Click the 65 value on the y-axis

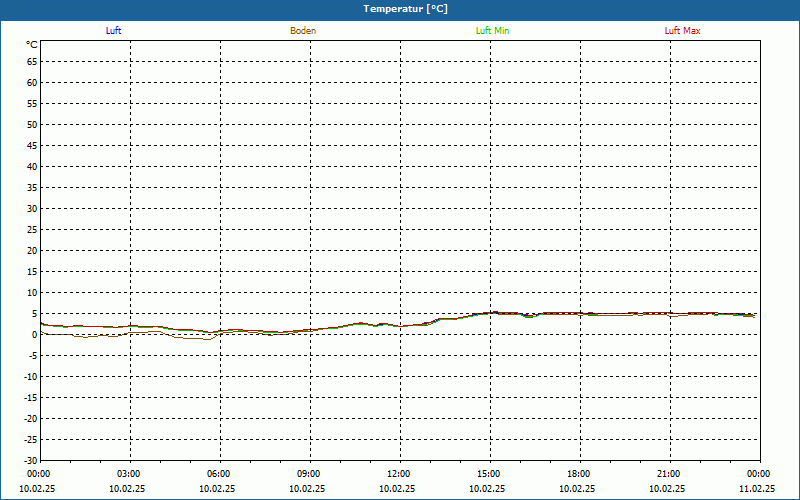point(32,62)
